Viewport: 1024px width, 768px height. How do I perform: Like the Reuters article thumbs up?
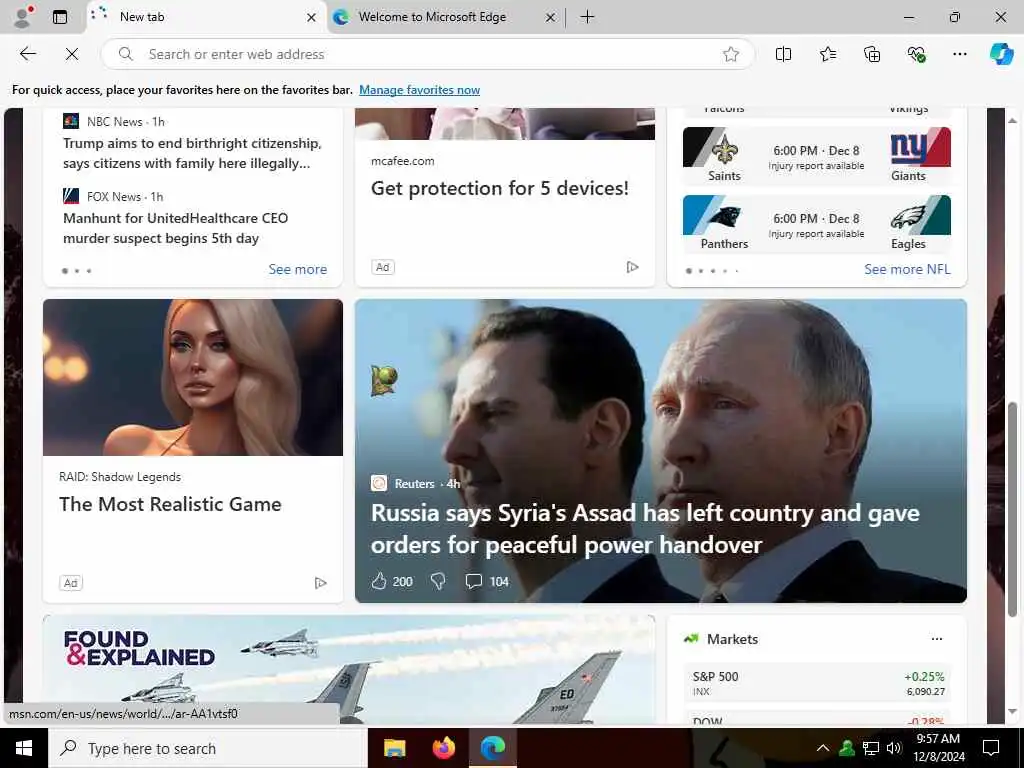pyautogui.click(x=379, y=581)
